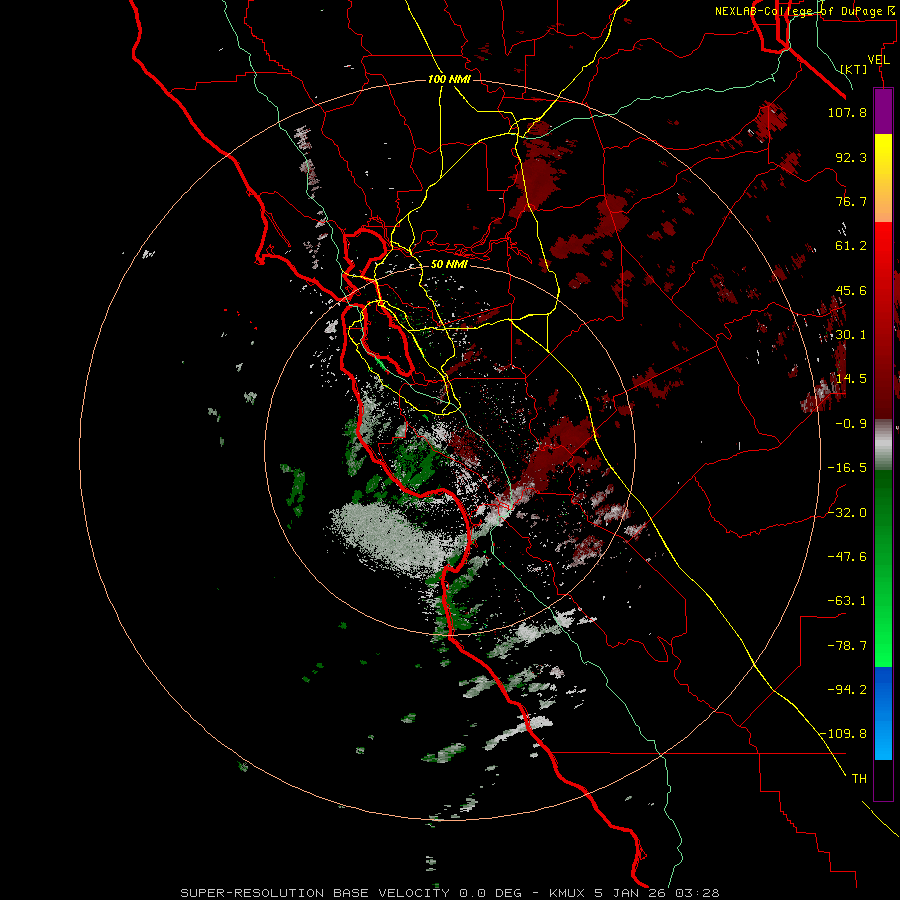900x900 pixels.
Task: Click the 107.8 legend value
Action: point(847,112)
